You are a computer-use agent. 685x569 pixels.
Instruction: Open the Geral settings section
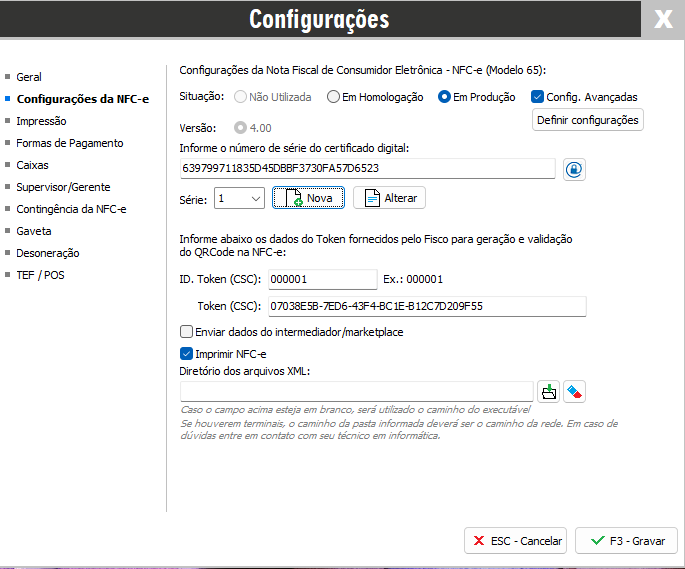pos(29,77)
